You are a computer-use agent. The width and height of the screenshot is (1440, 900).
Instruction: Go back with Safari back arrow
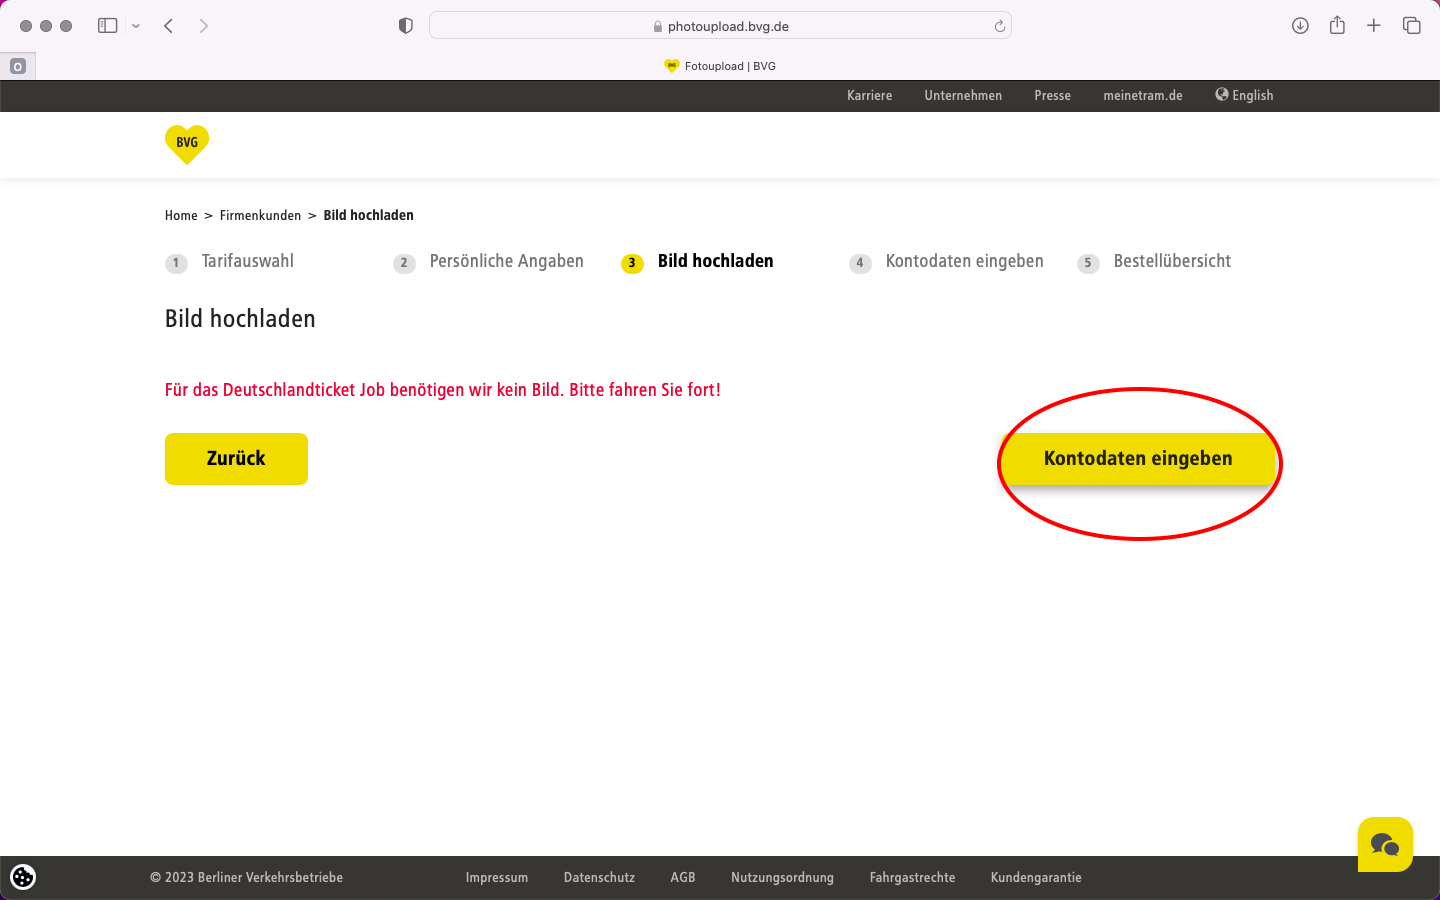click(169, 26)
